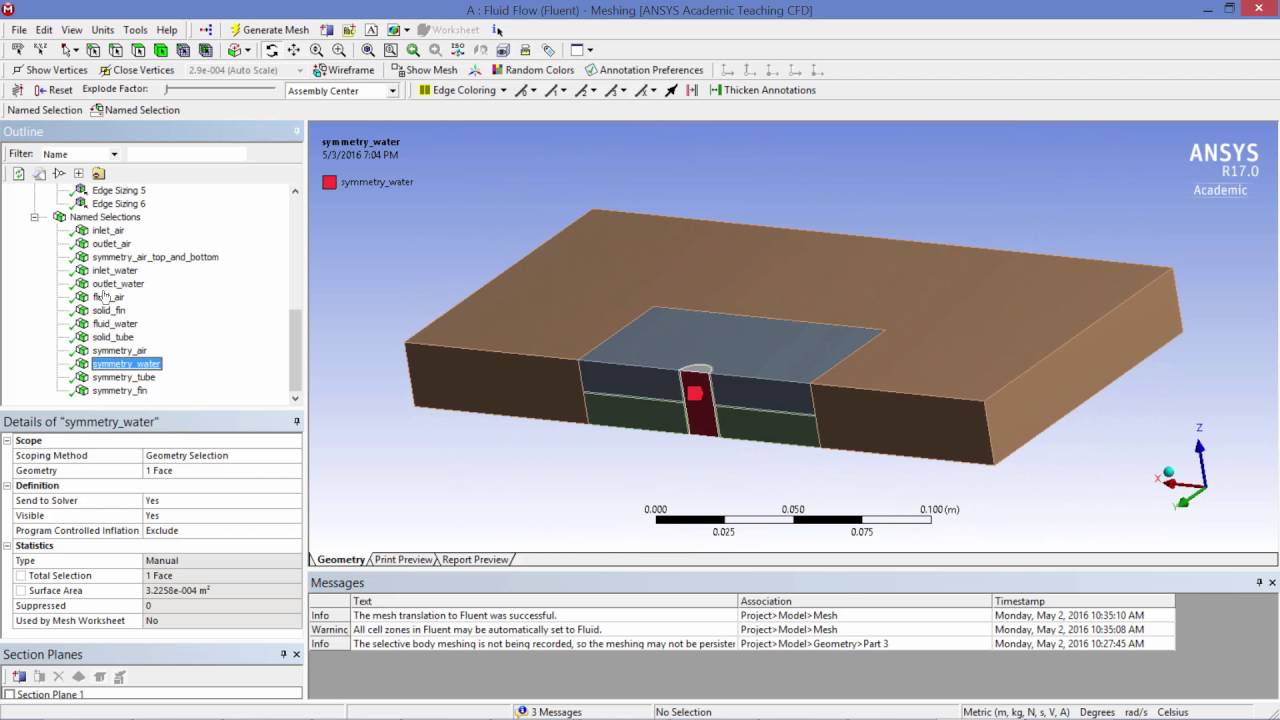This screenshot has height=720, width=1280.
Task: Click the Zoom to Fit icon
Action: pos(368,50)
